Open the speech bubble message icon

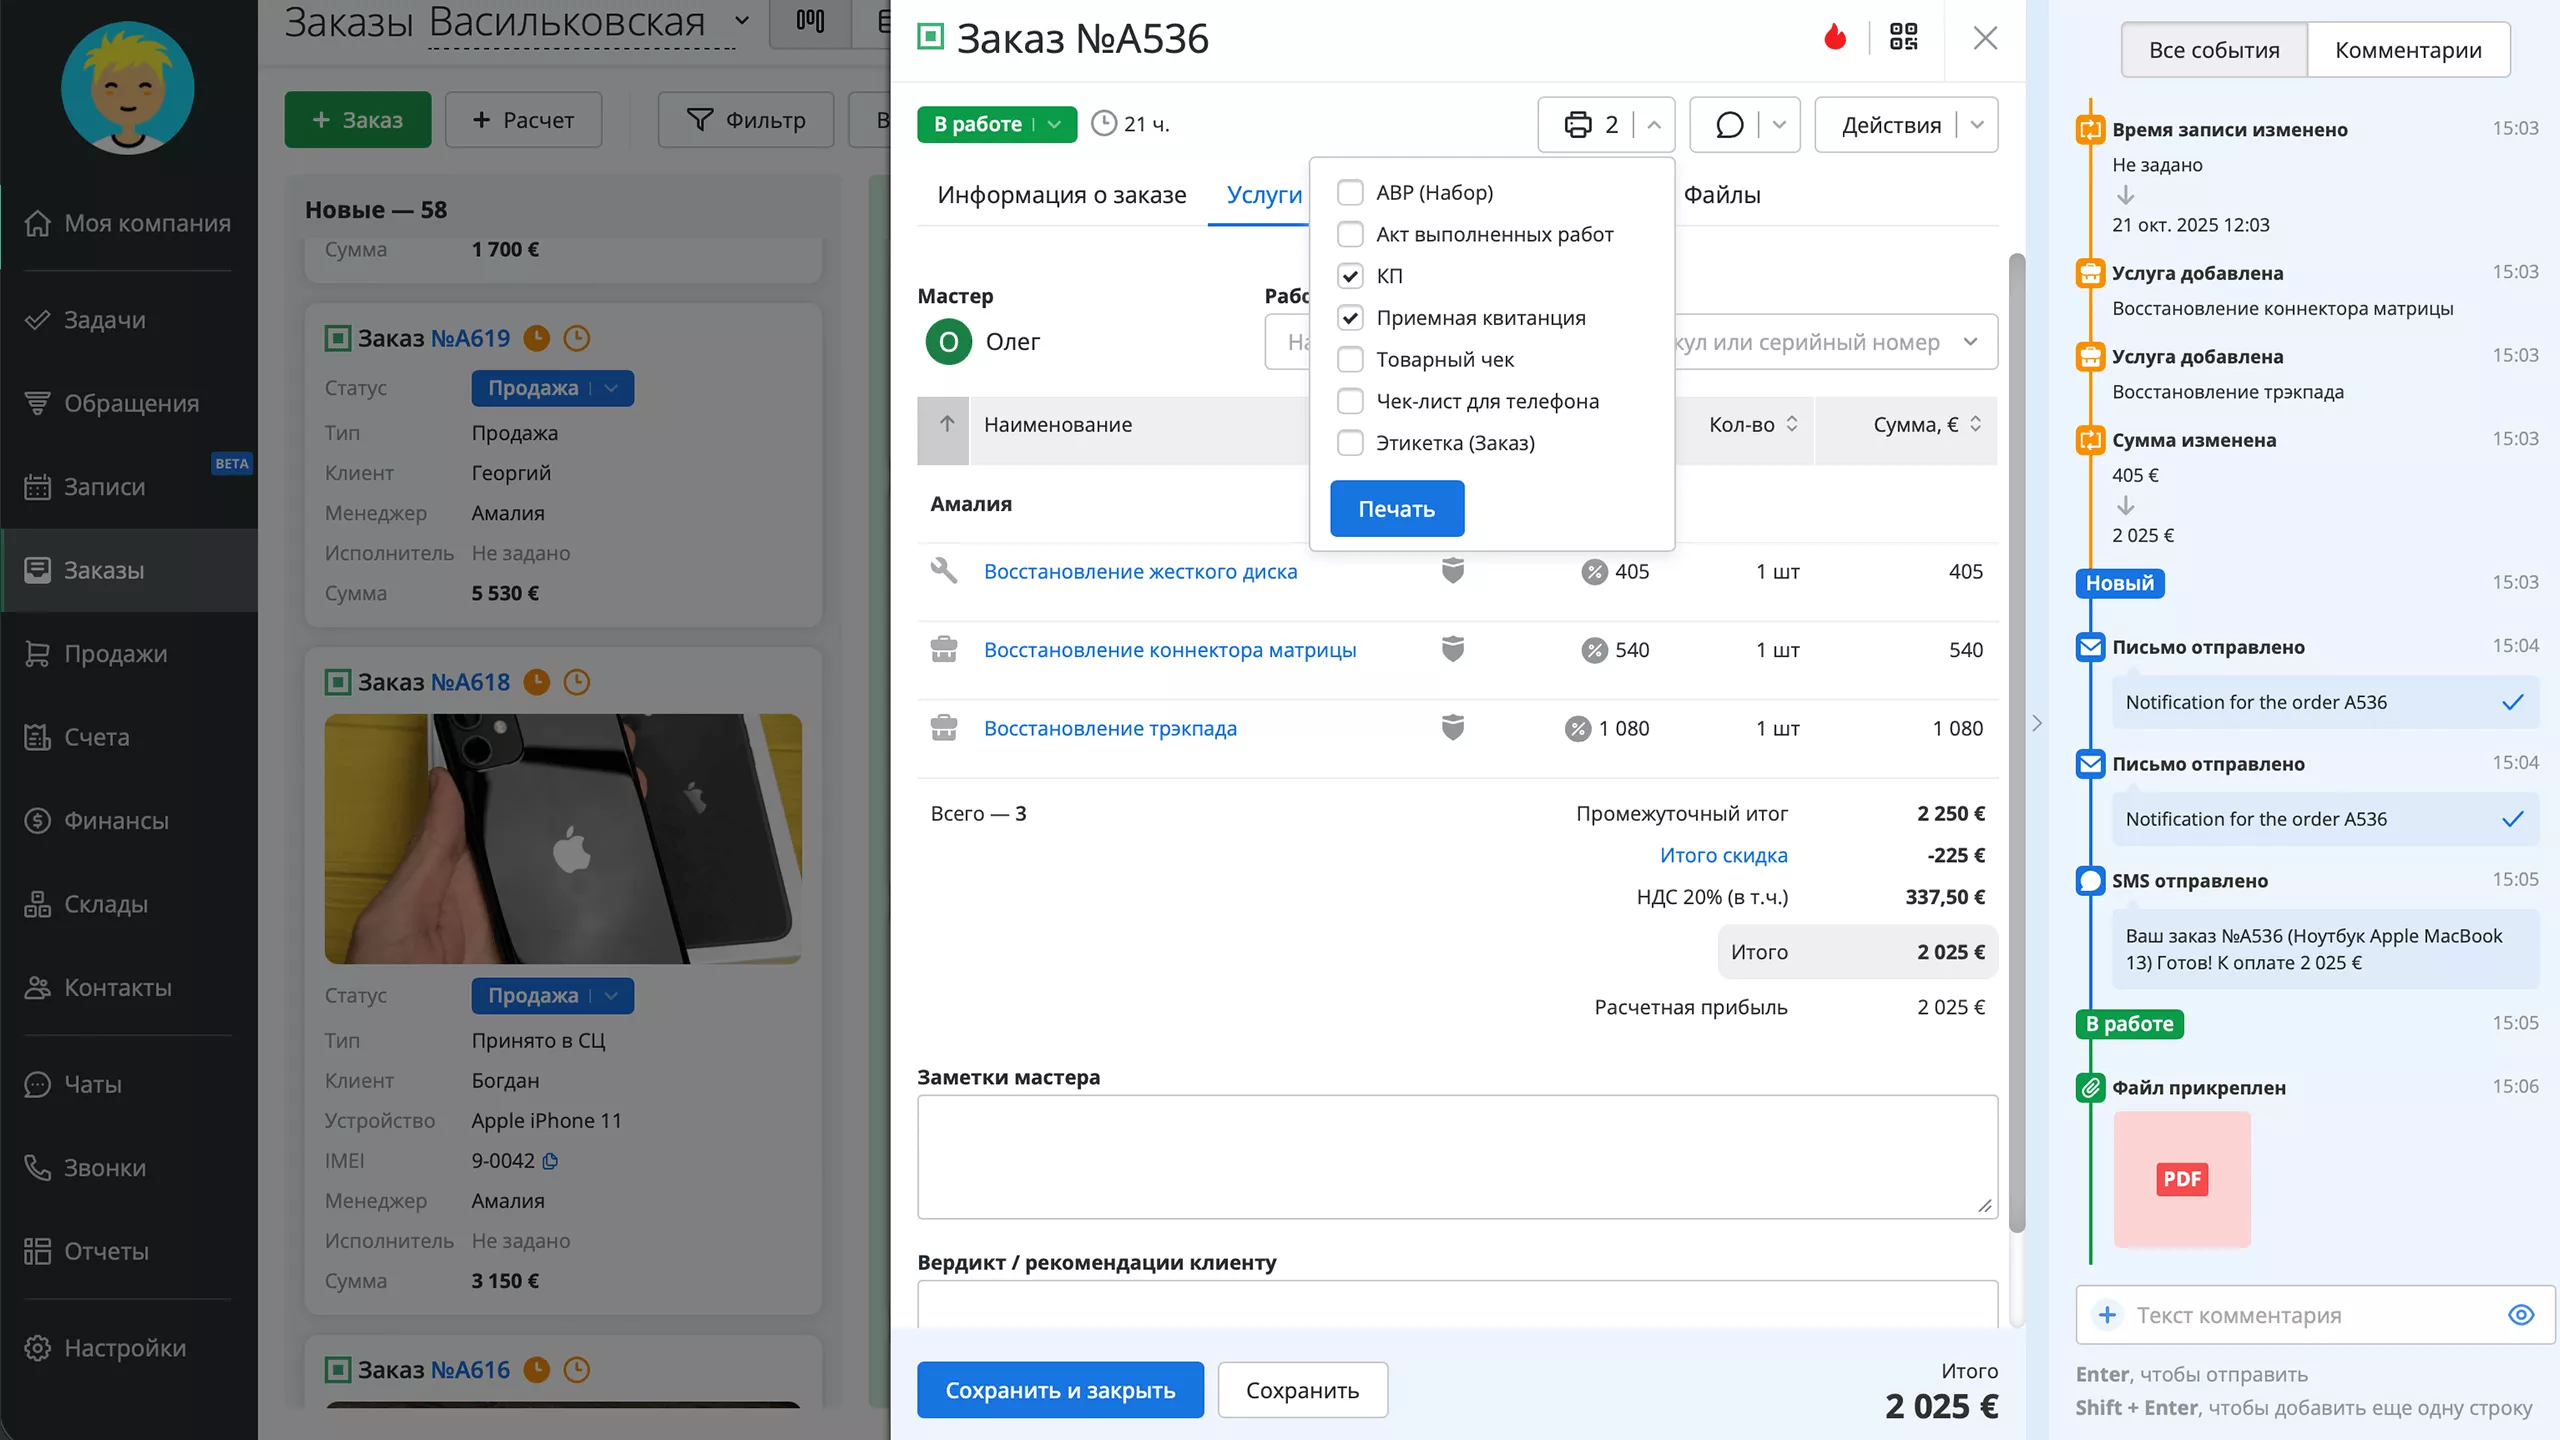(1729, 125)
